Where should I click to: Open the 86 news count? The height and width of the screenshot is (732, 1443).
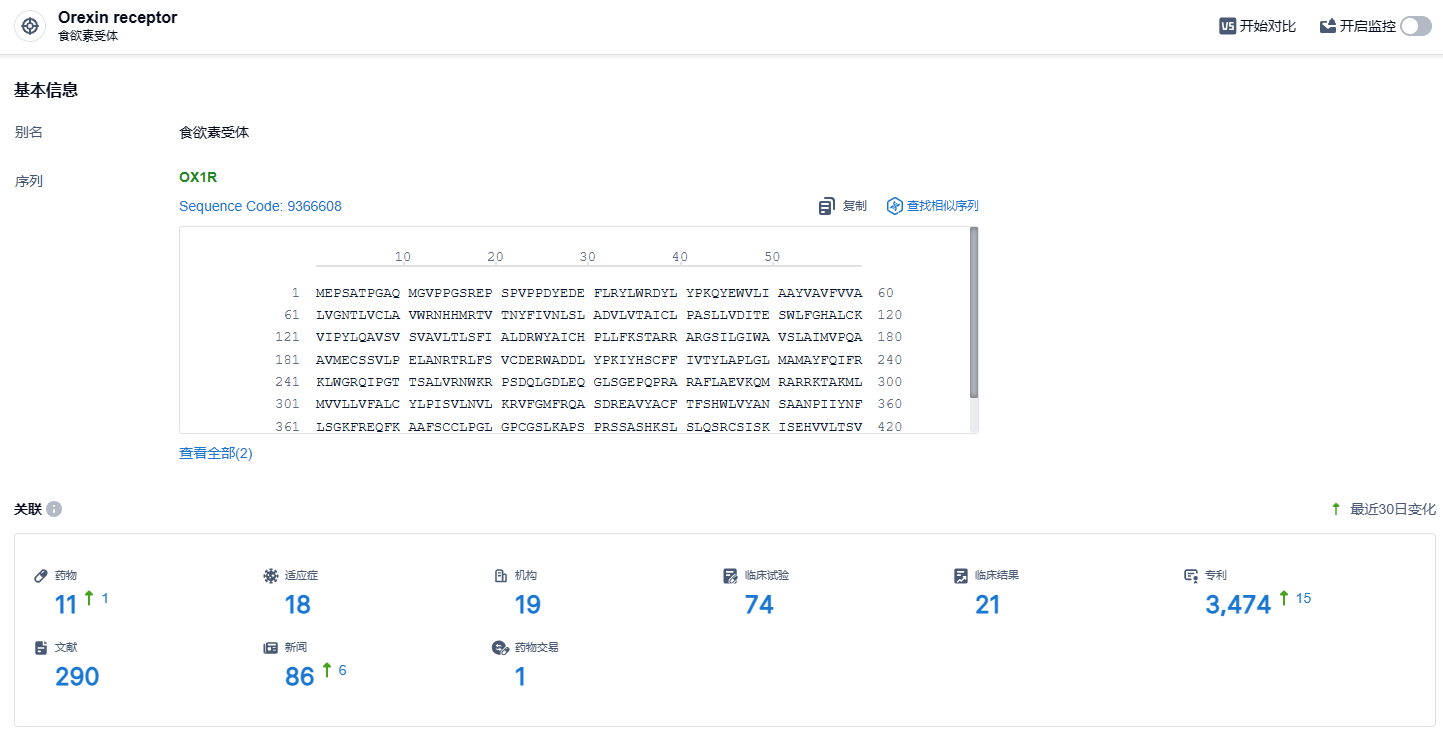pyautogui.click(x=300, y=677)
